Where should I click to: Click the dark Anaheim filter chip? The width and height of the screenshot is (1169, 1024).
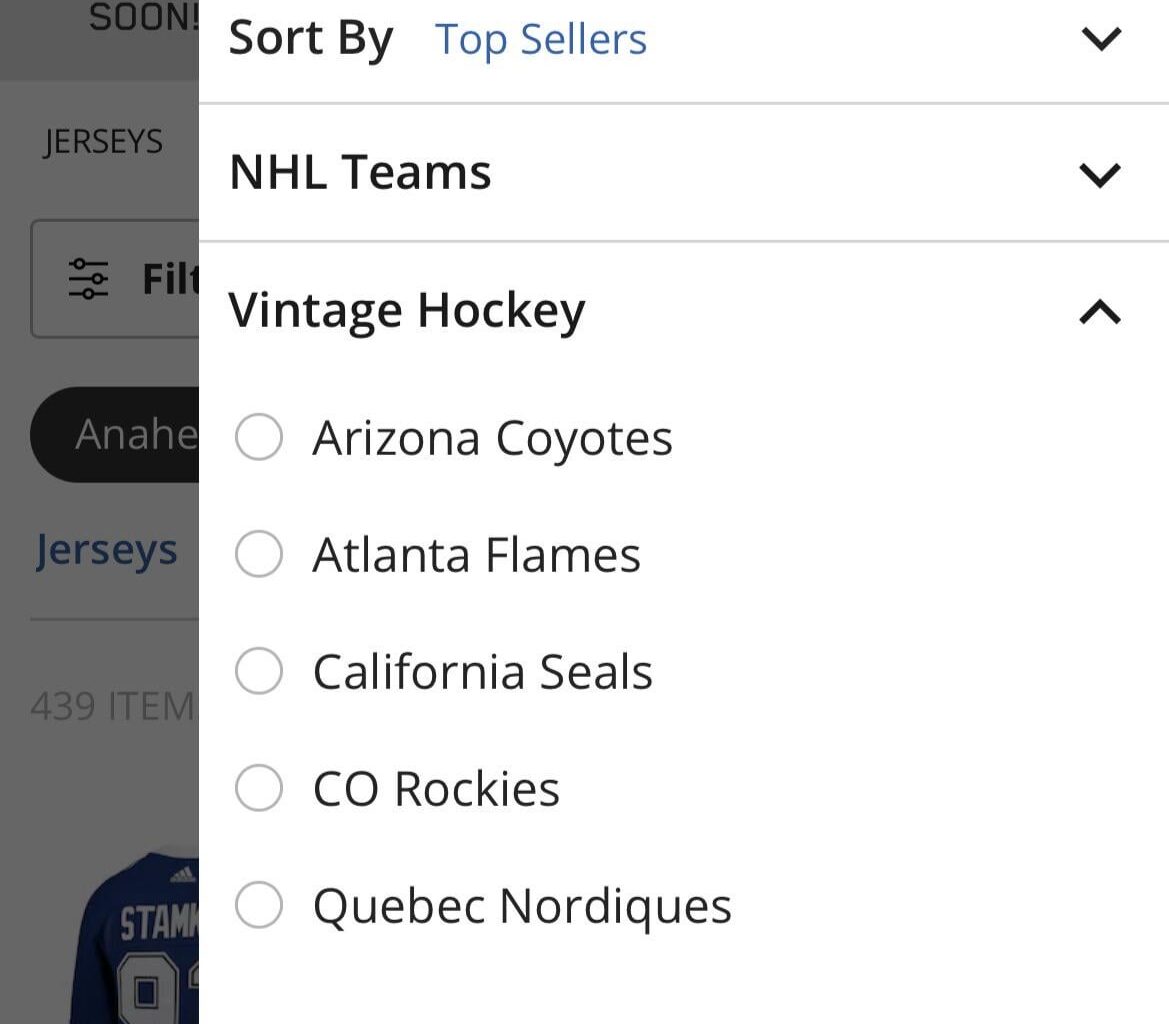click(116, 435)
